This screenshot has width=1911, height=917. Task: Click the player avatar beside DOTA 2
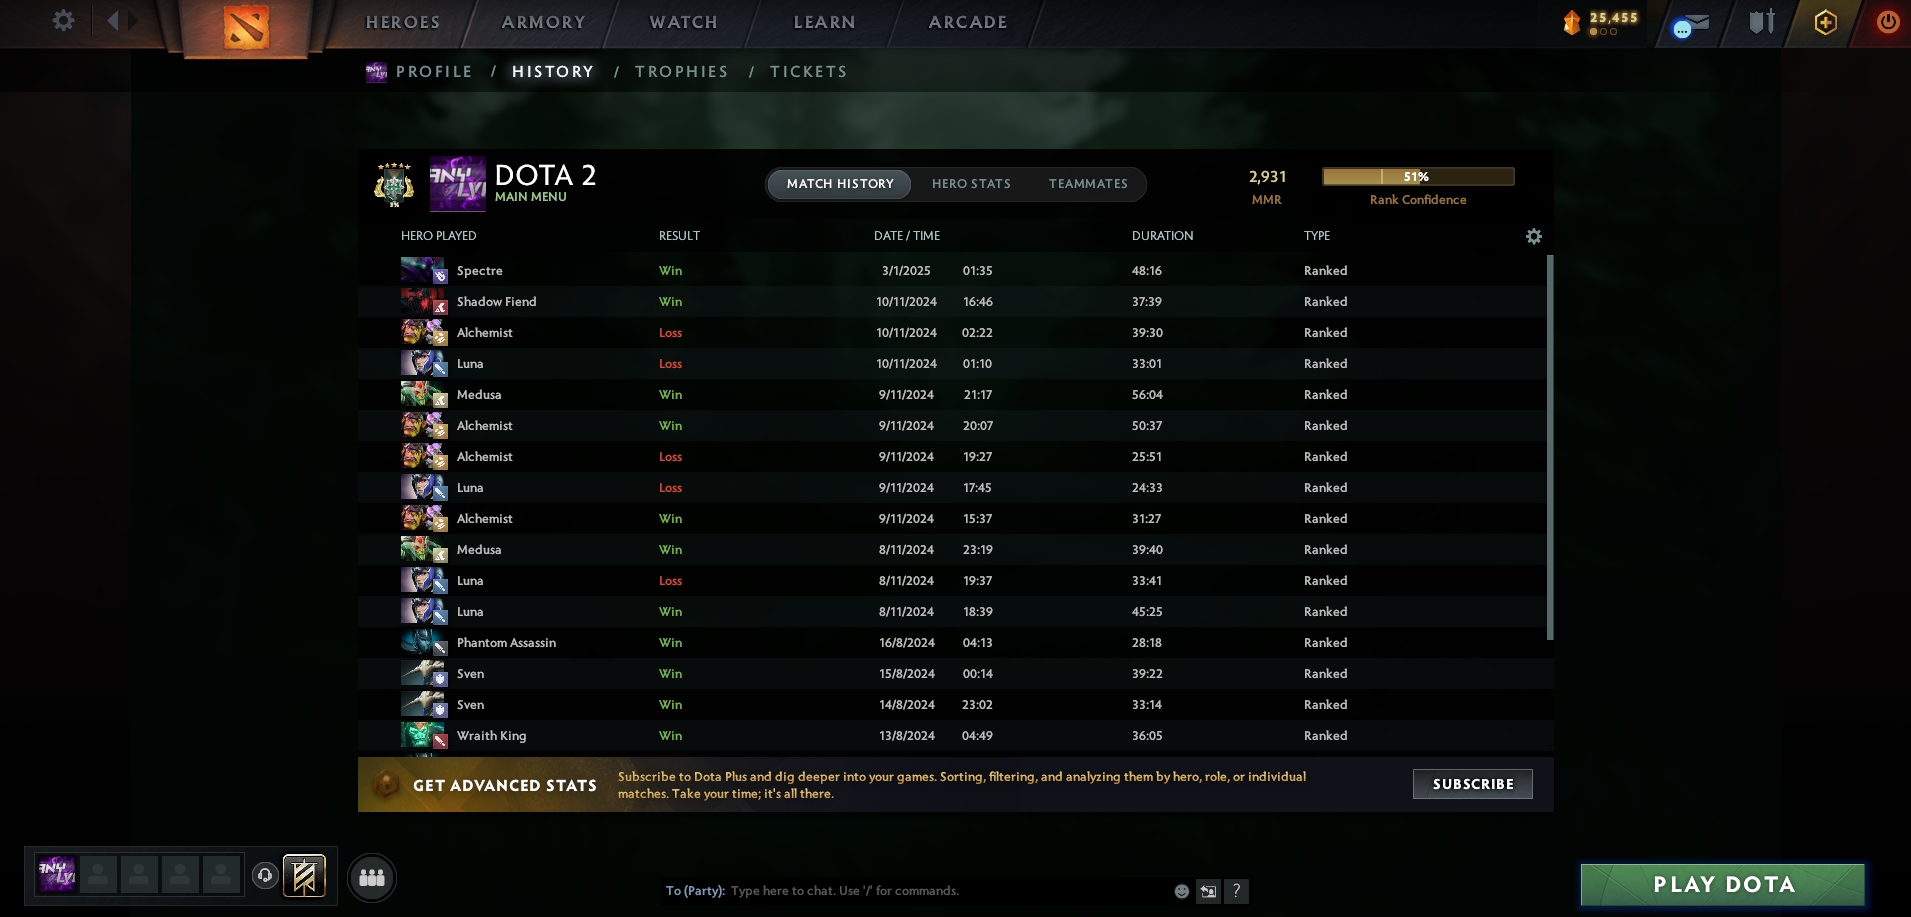(457, 184)
